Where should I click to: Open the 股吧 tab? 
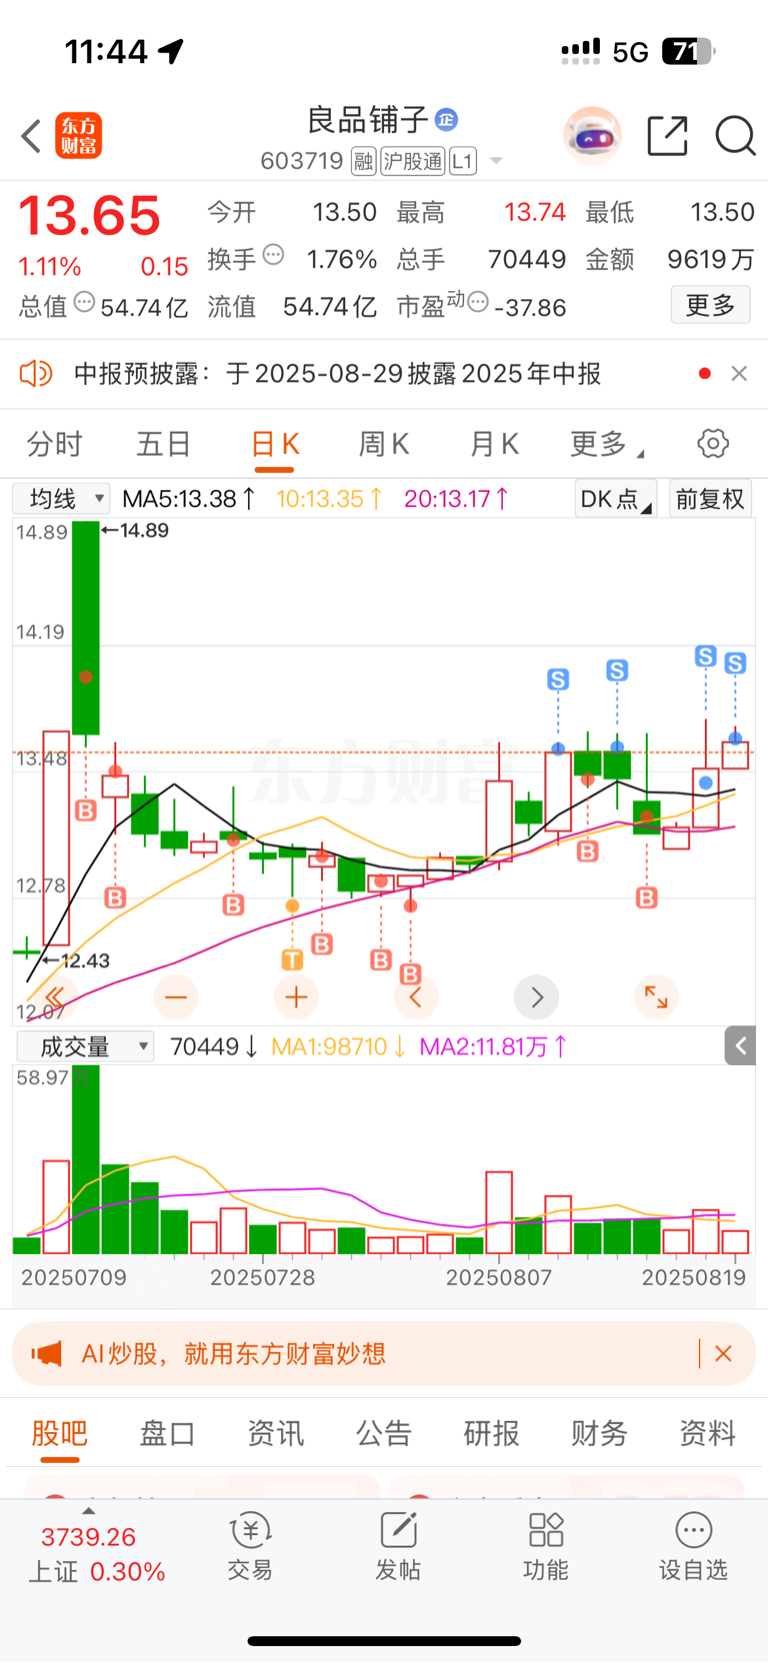60,1433
